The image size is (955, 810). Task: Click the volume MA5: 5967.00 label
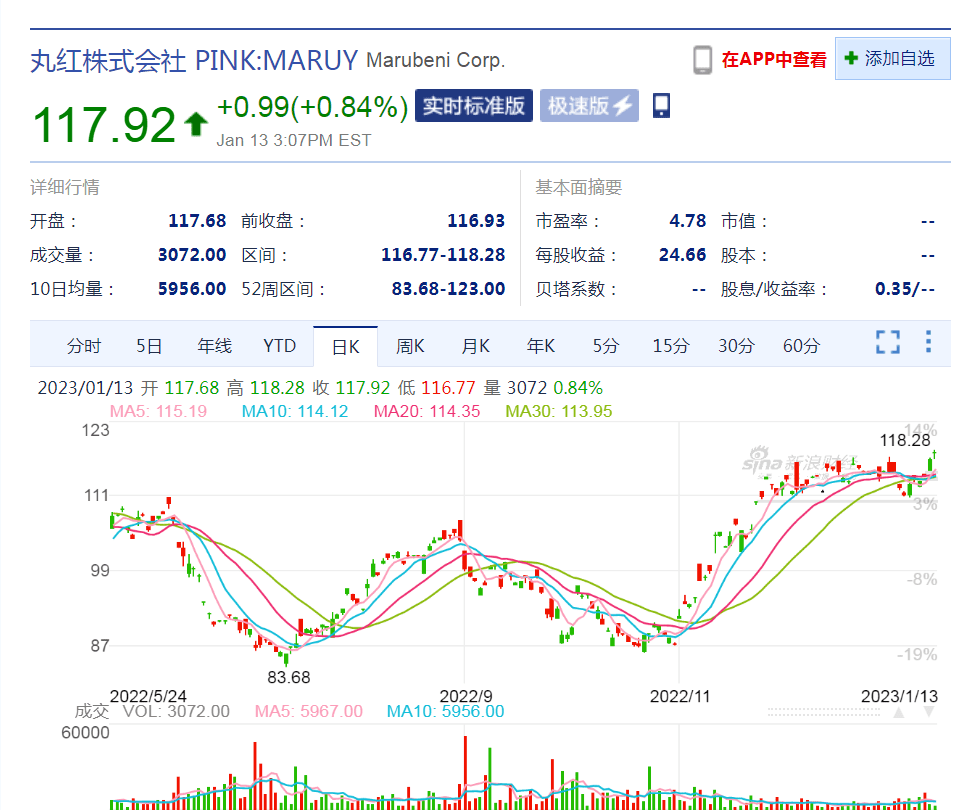(x=308, y=711)
